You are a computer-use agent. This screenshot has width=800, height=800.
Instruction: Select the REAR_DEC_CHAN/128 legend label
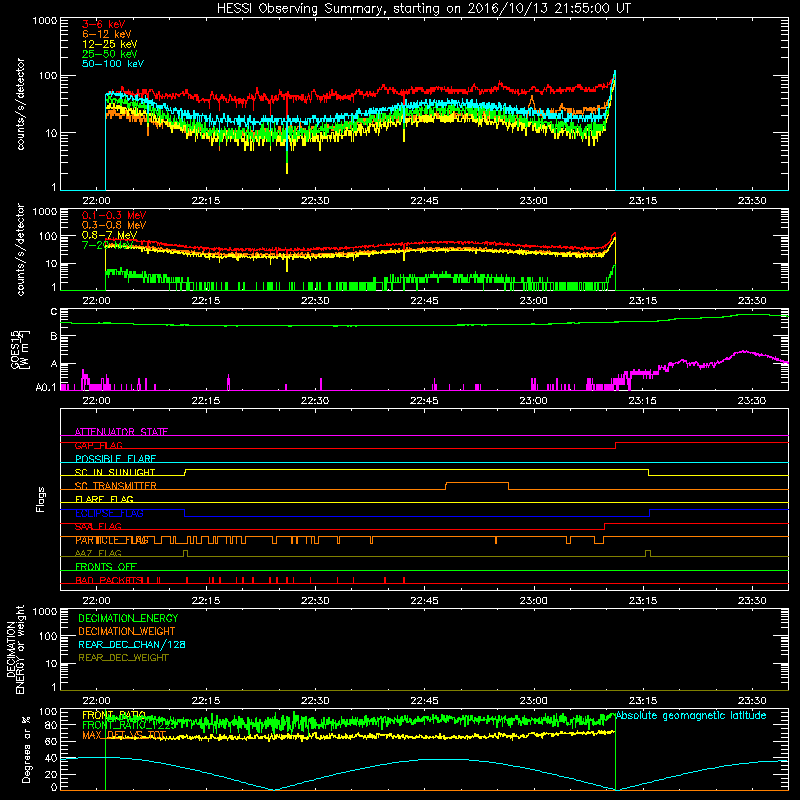132,644
